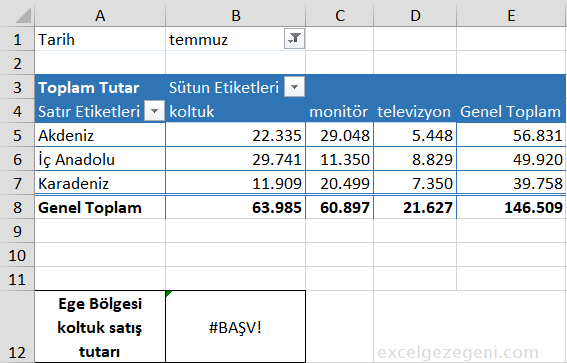The width and height of the screenshot is (567, 363).
Task: Click the Karadeniz row label
Action: pyautogui.click(x=100, y=183)
